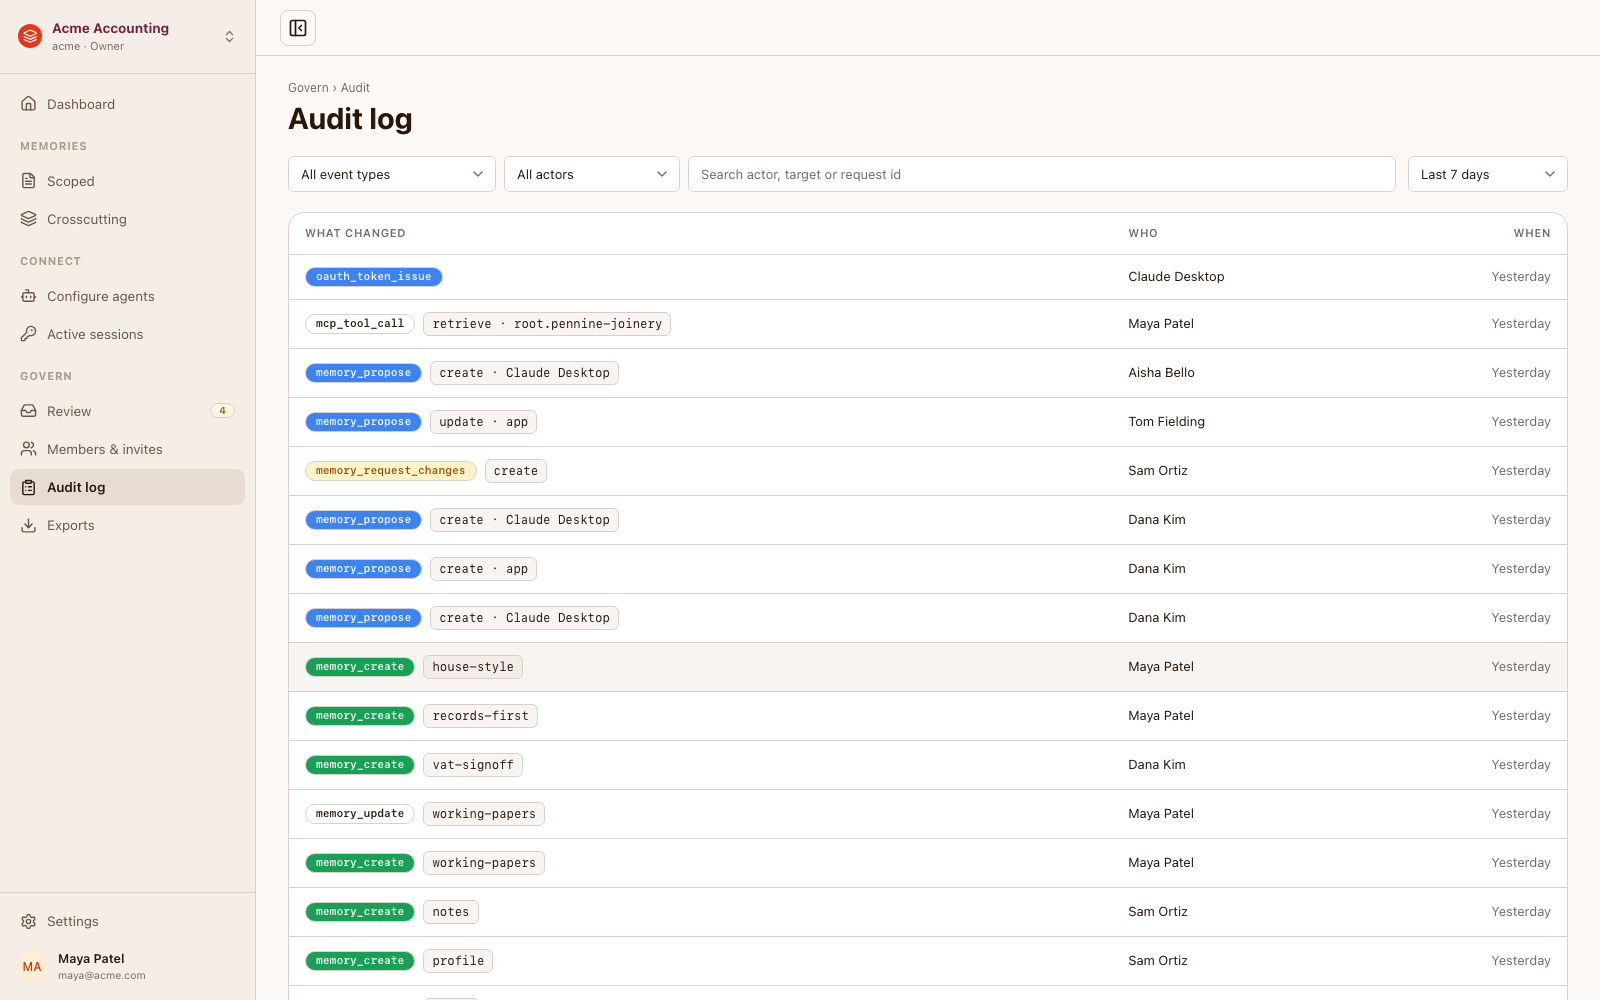
Task: Focus the search actor, target or request id field
Action: (1042, 174)
